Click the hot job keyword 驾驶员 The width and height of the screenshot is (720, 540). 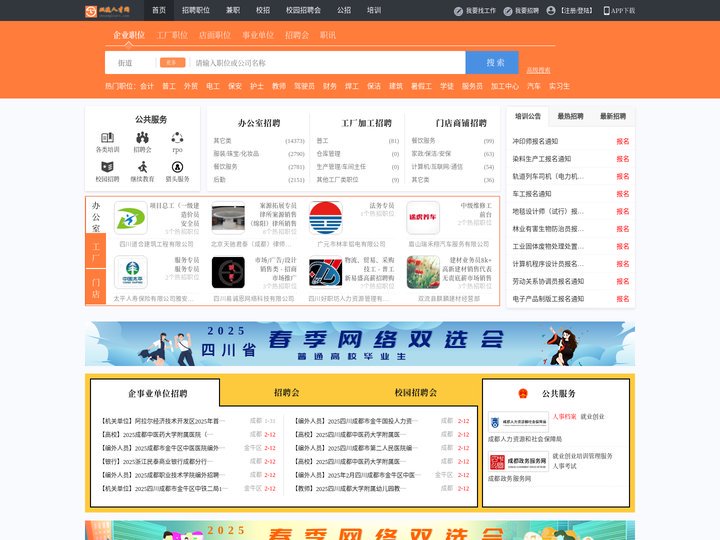pyautogui.click(x=304, y=86)
